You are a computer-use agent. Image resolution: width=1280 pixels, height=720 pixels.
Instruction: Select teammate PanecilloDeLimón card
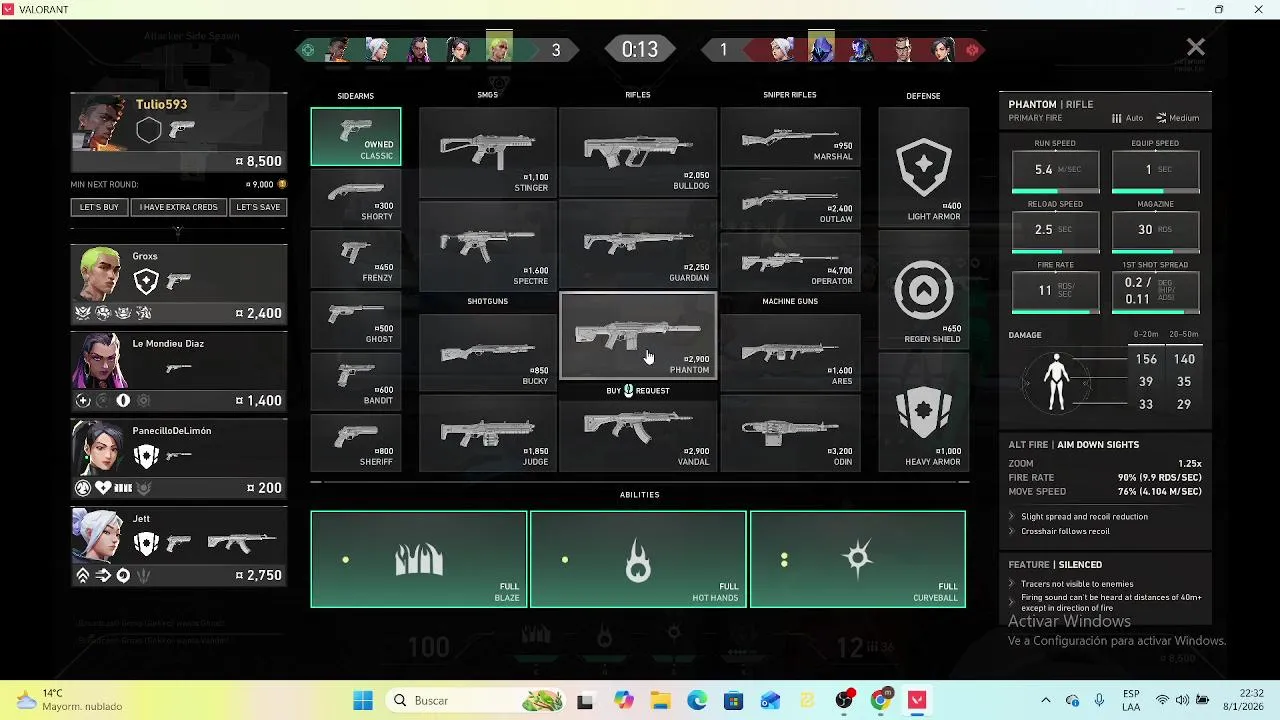coord(178,459)
